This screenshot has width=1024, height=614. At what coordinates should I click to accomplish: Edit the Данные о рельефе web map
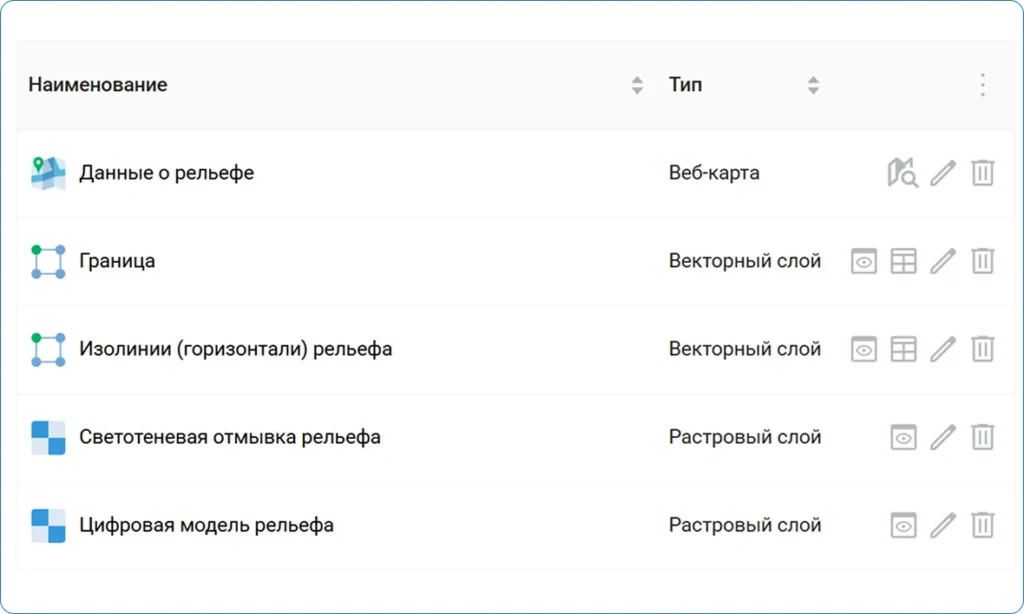(x=943, y=173)
